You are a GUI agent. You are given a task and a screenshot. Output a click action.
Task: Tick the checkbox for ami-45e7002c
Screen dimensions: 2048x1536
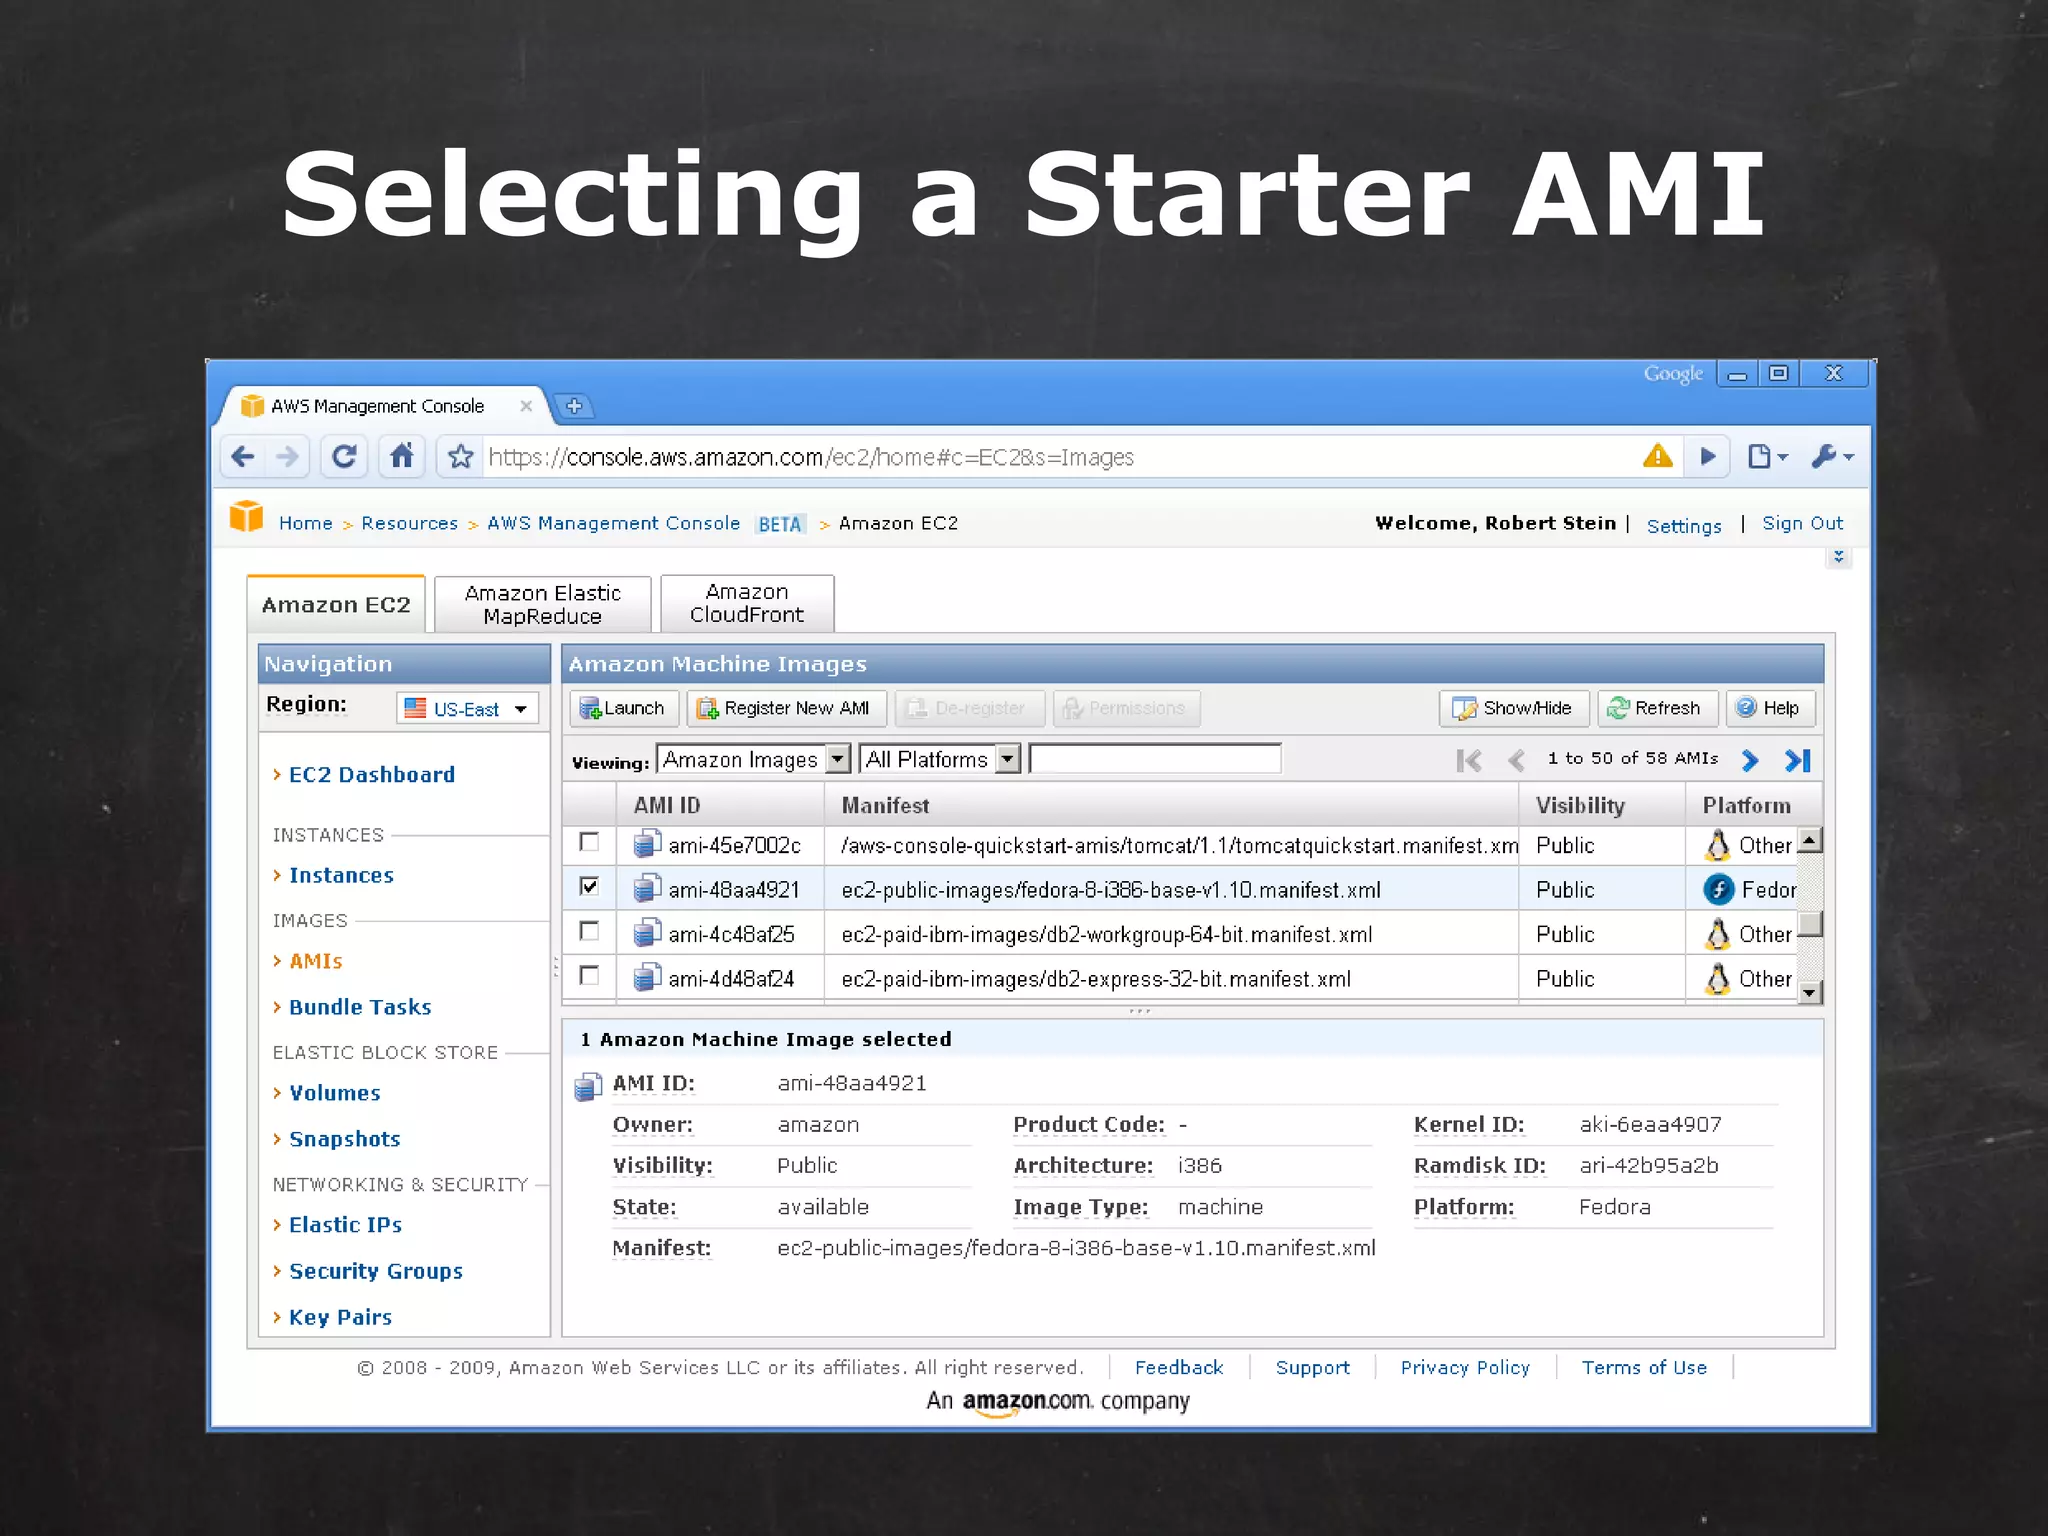(589, 842)
